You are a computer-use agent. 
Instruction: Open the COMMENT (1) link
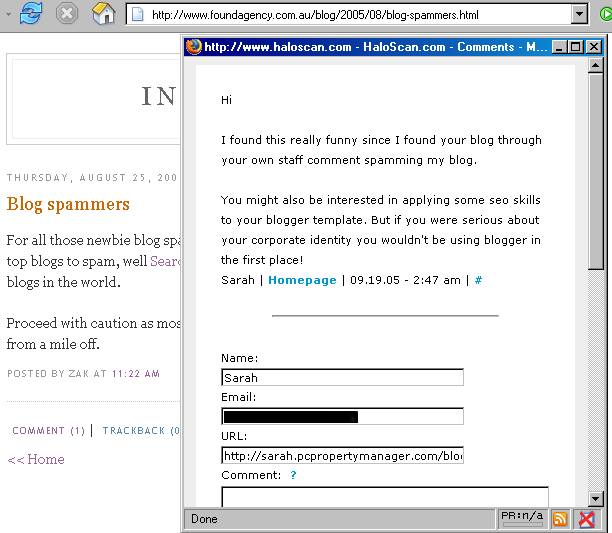[48, 430]
